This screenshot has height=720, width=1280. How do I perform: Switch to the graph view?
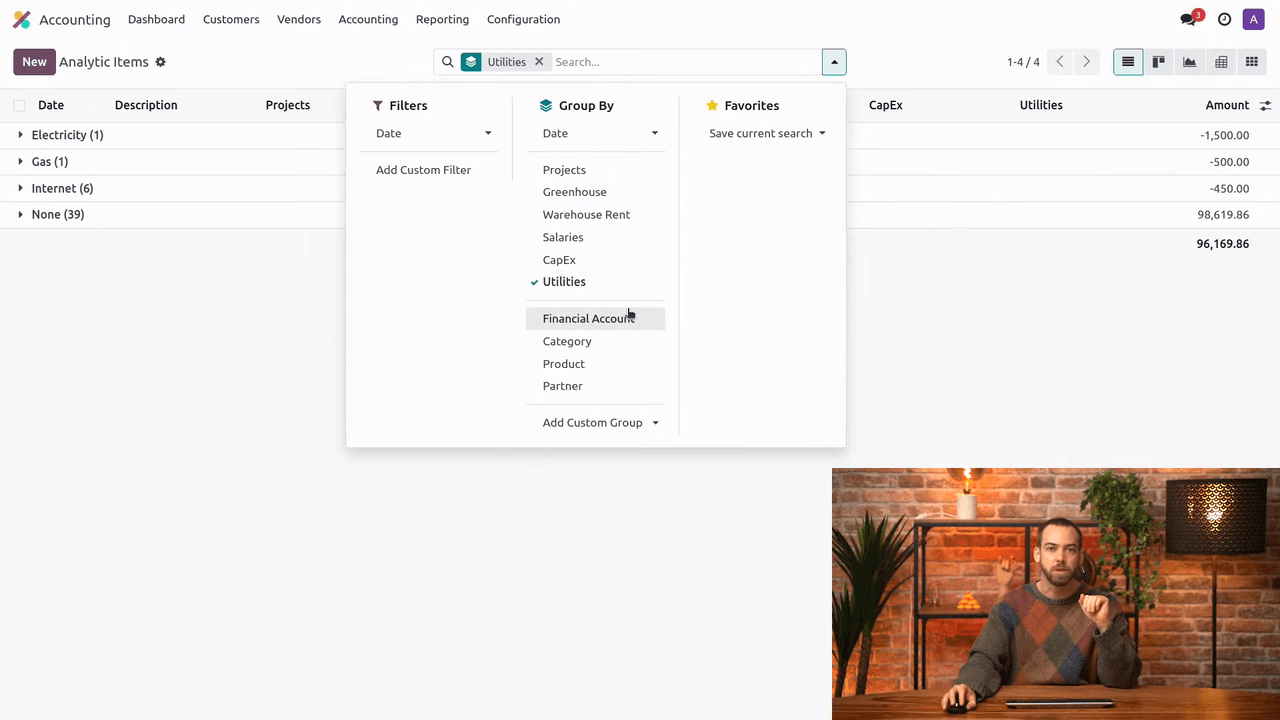1190,62
